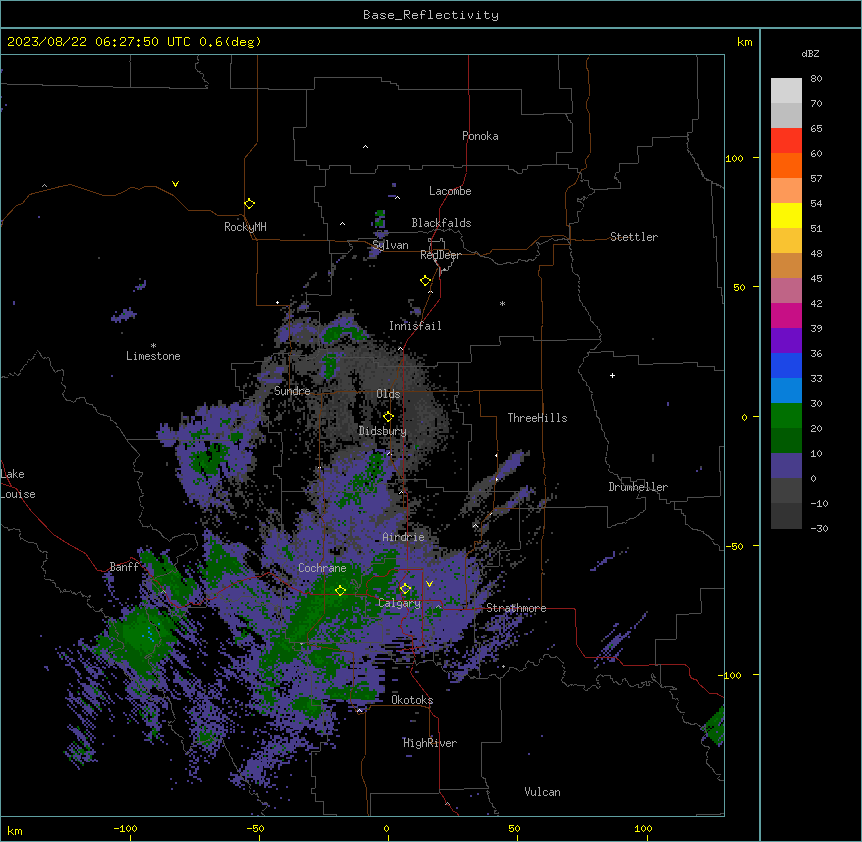The width and height of the screenshot is (862, 842).
Task: Select the Drumheller label
Action: coord(638,487)
